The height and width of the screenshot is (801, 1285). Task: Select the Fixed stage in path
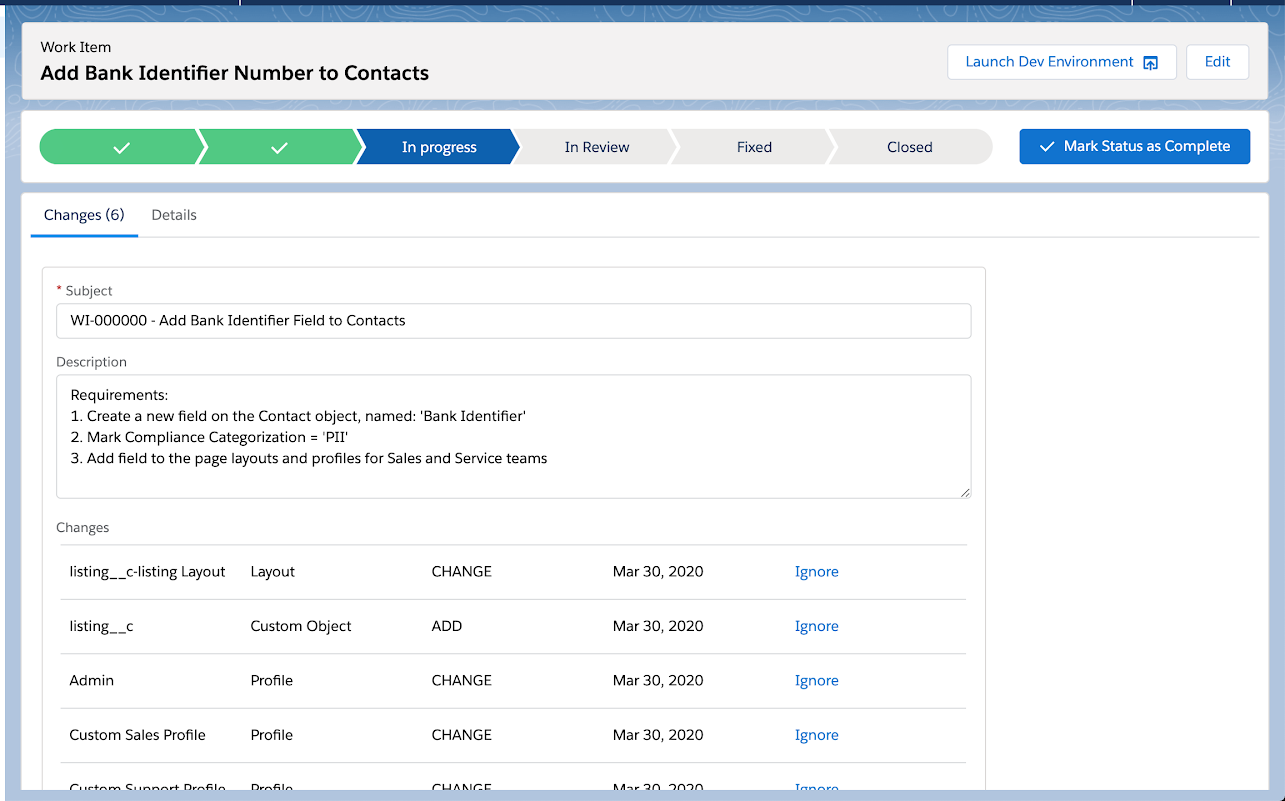coord(754,147)
